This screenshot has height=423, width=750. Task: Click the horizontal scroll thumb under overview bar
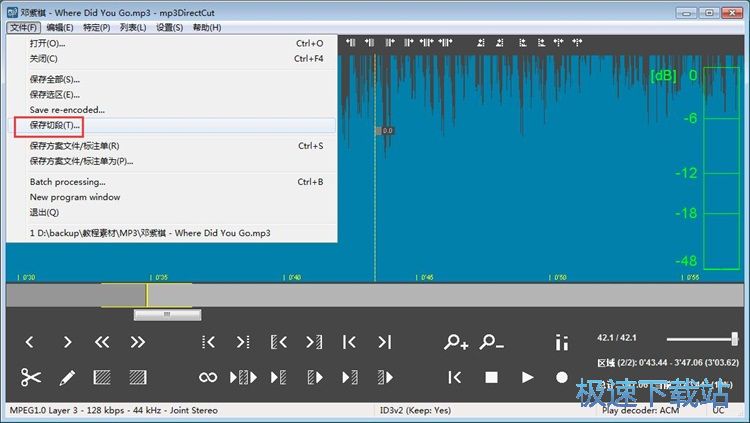[x=167, y=315]
